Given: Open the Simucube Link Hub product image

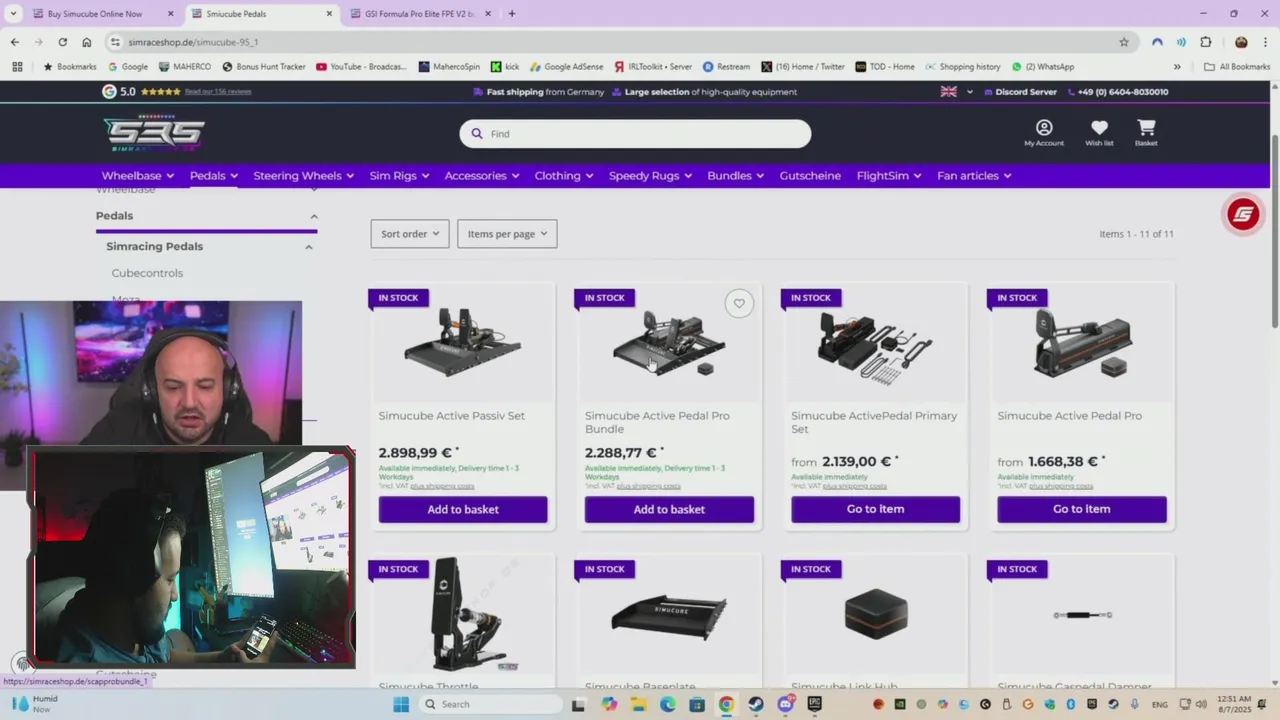Looking at the screenshot, I should click(x=875, y=612).
